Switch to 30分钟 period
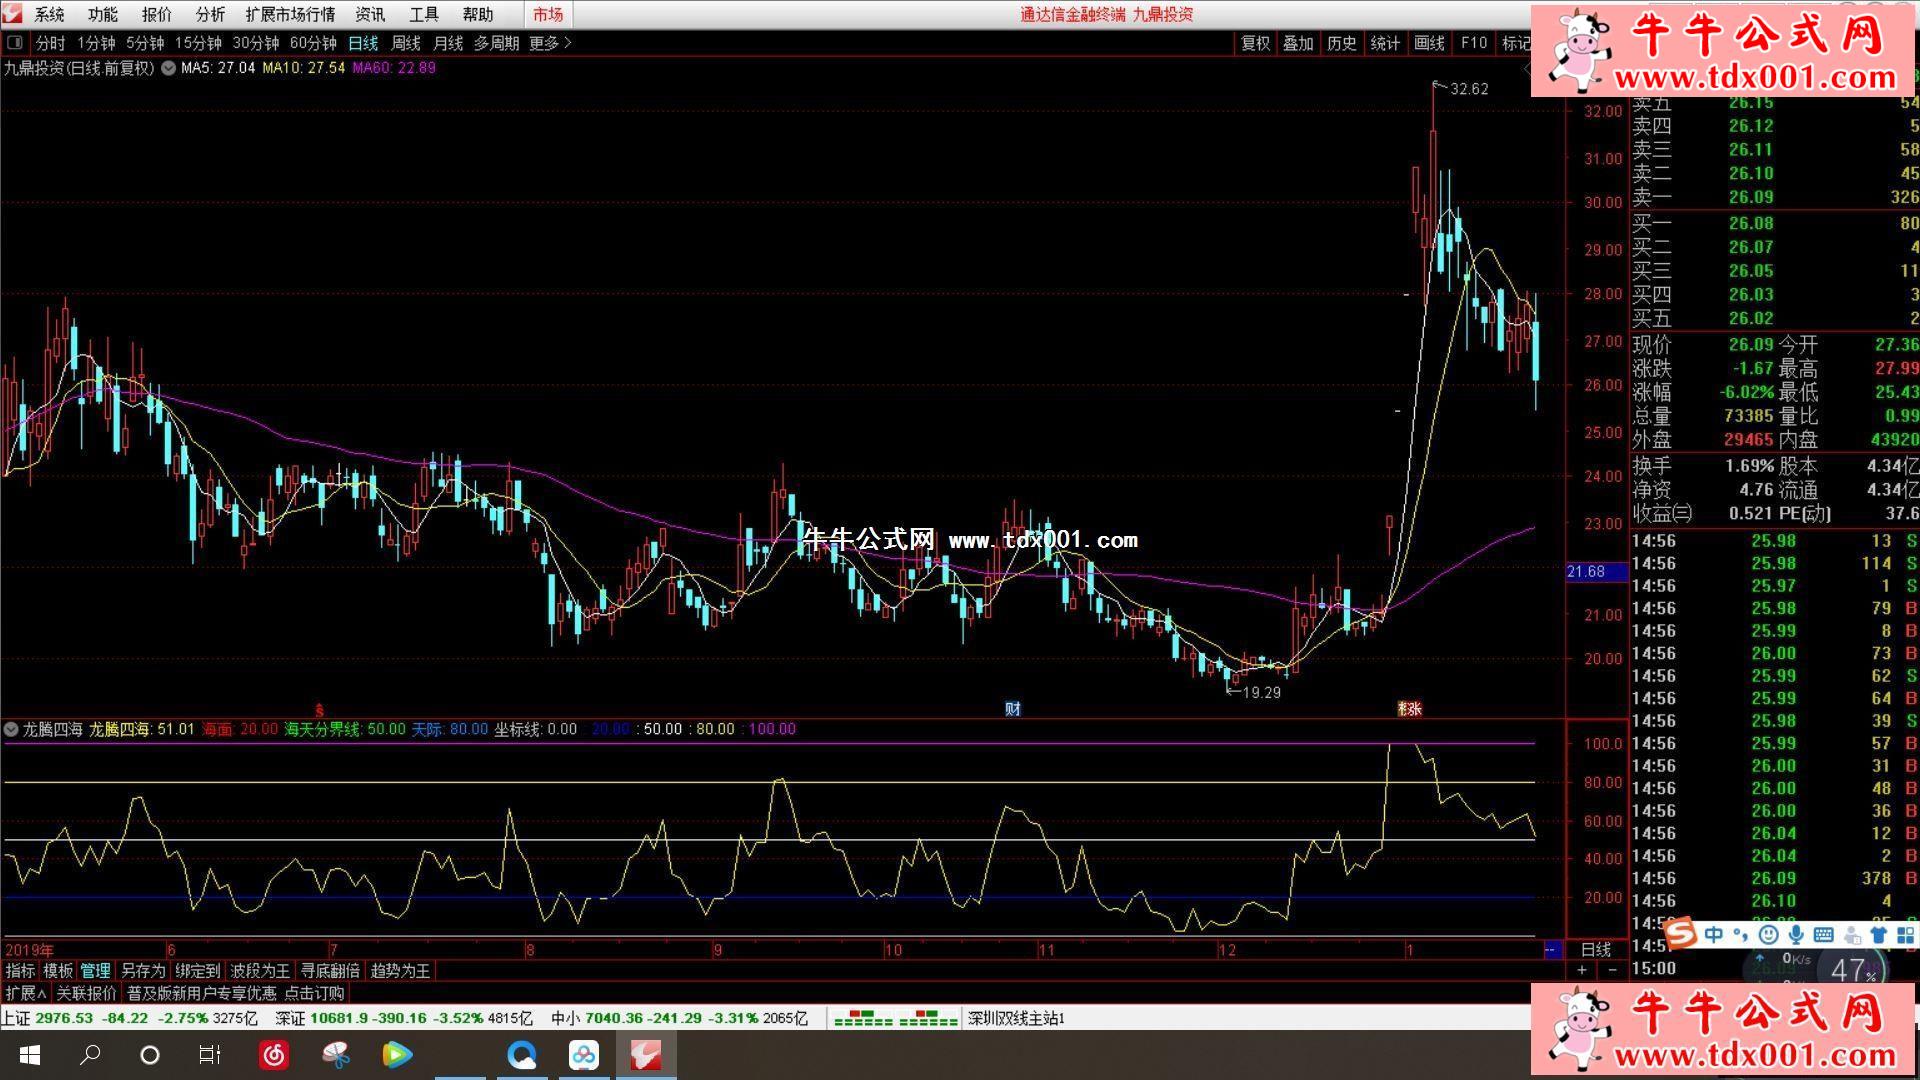The height and width of the screenshot is (1080, 1920). pyautogui.click(x=256, y=43)
